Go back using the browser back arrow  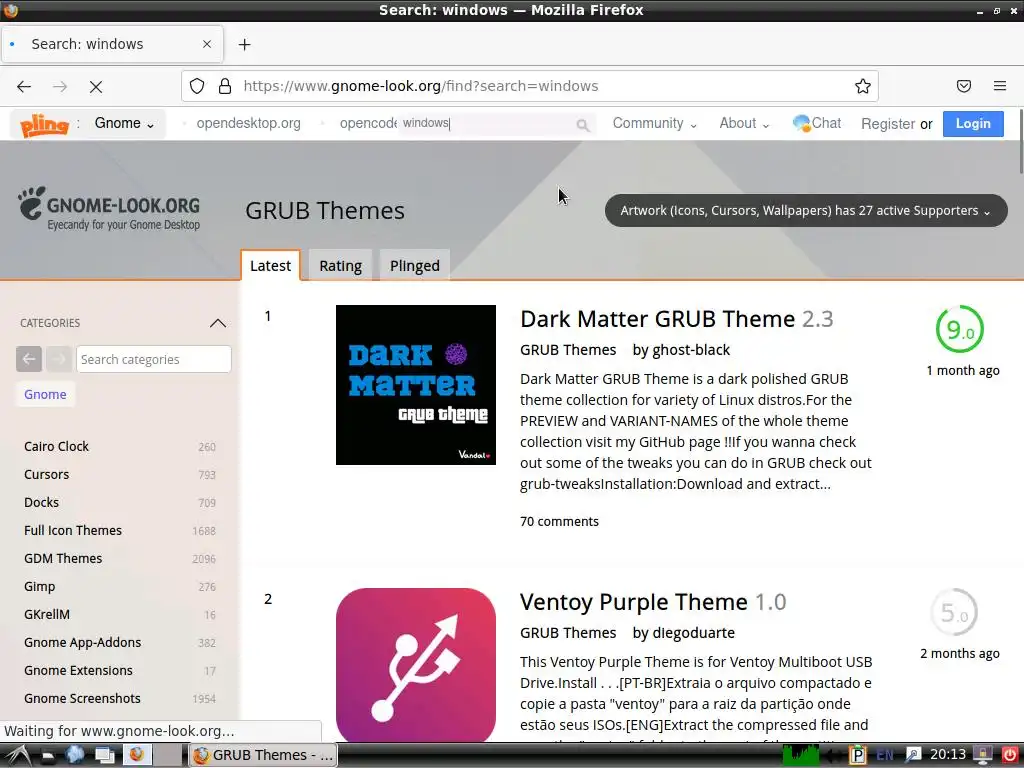click(24, 86)
